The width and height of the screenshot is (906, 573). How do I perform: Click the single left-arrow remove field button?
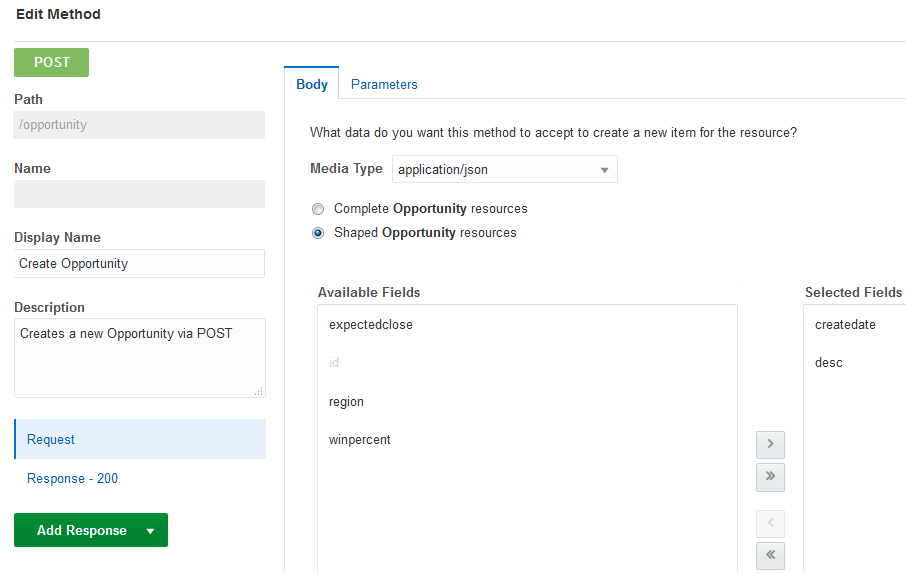(x=770, y=524)
